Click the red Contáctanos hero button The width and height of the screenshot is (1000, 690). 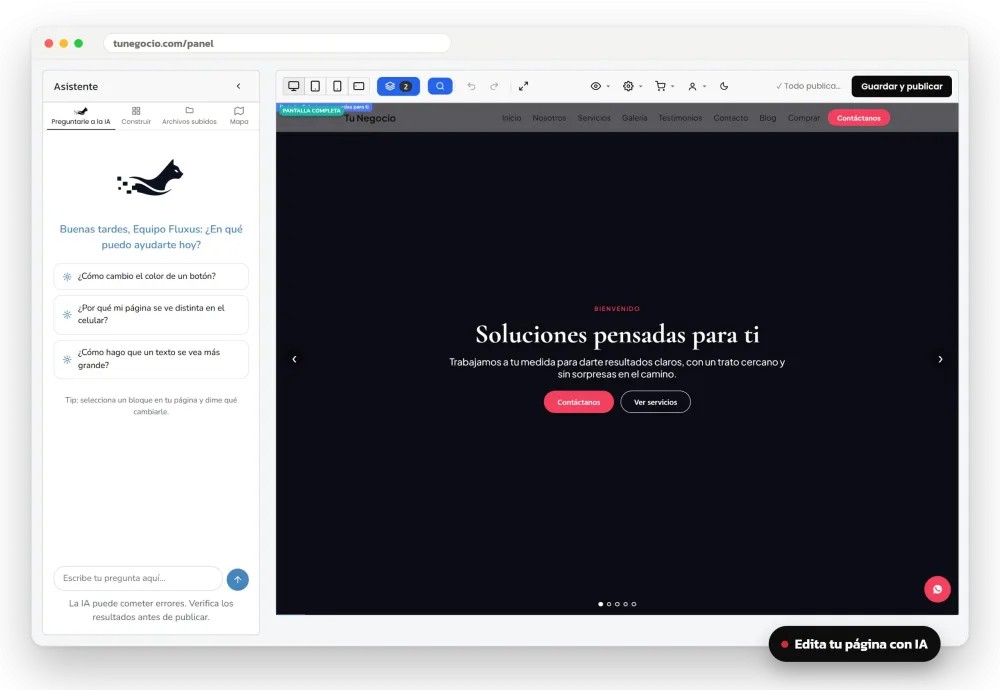coord(578,402)
